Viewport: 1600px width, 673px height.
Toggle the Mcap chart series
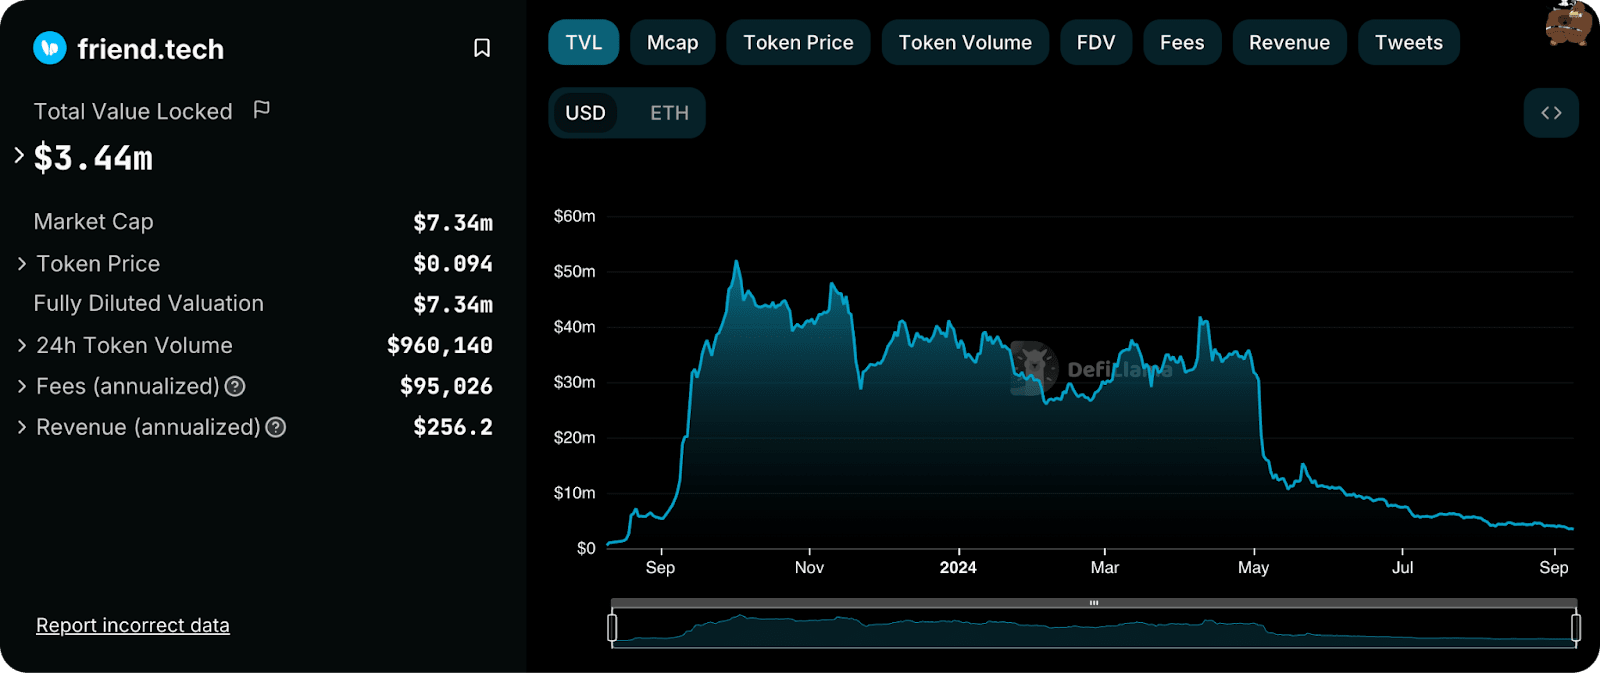[x=673, y=43]
